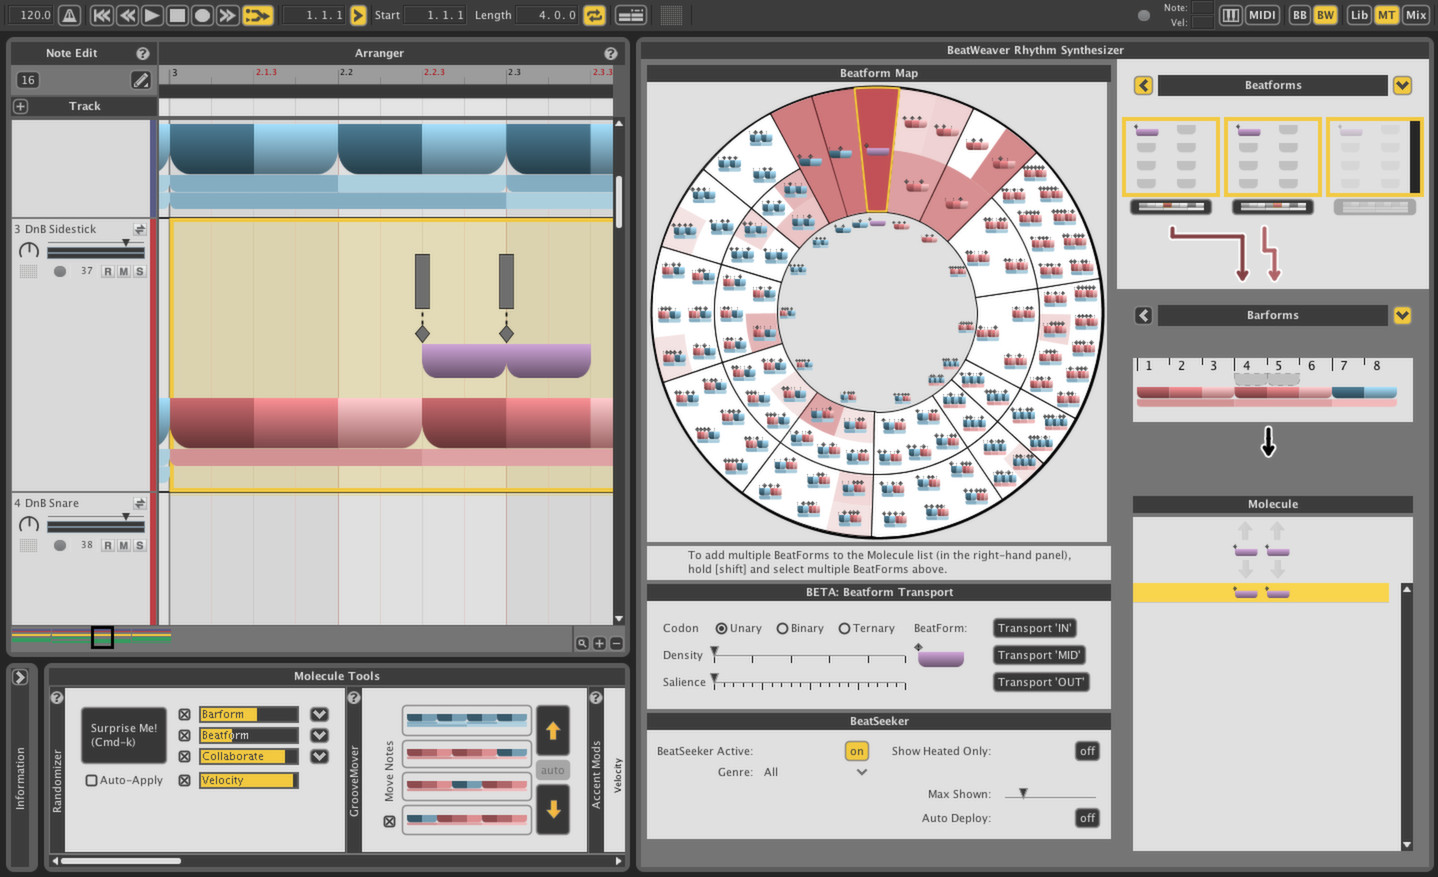
Task: Click the pencil edit icon in Note Edit
Action: [140, 79]
